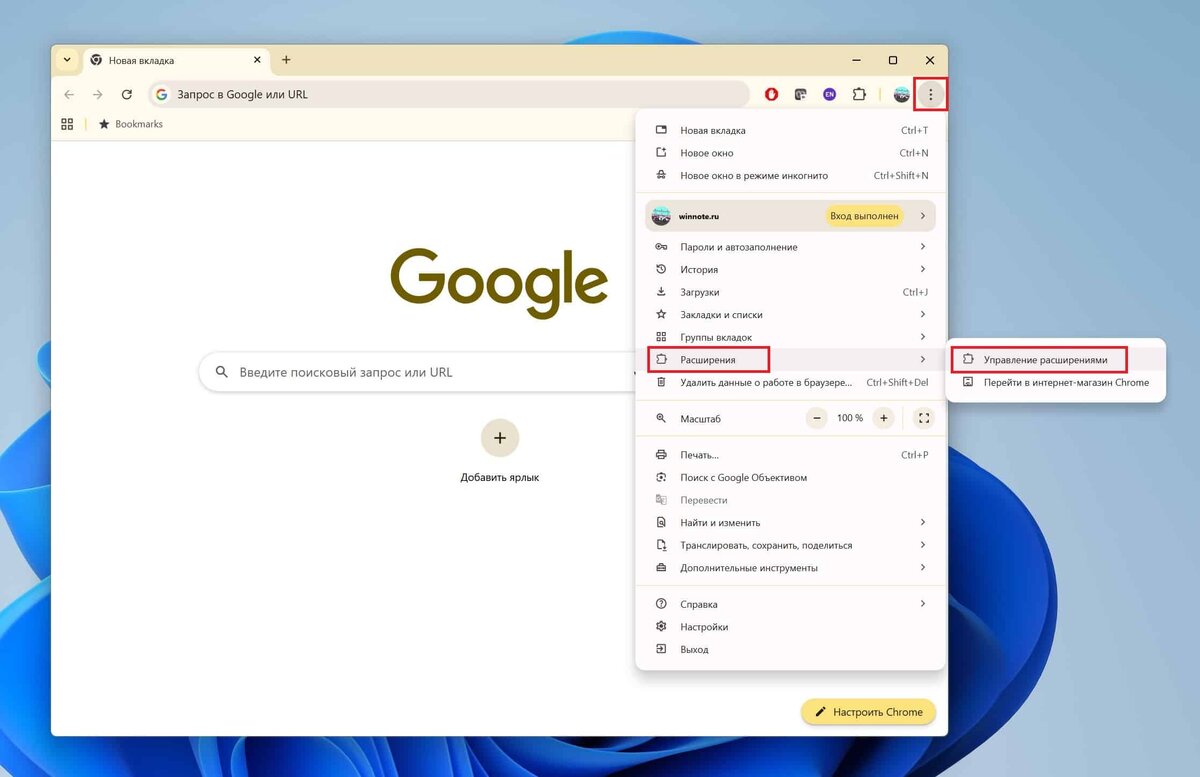Open Новое окно в режиме инкогнито
The height and width of the screenshot is (777, 1200).
click(x=790, y=176)
